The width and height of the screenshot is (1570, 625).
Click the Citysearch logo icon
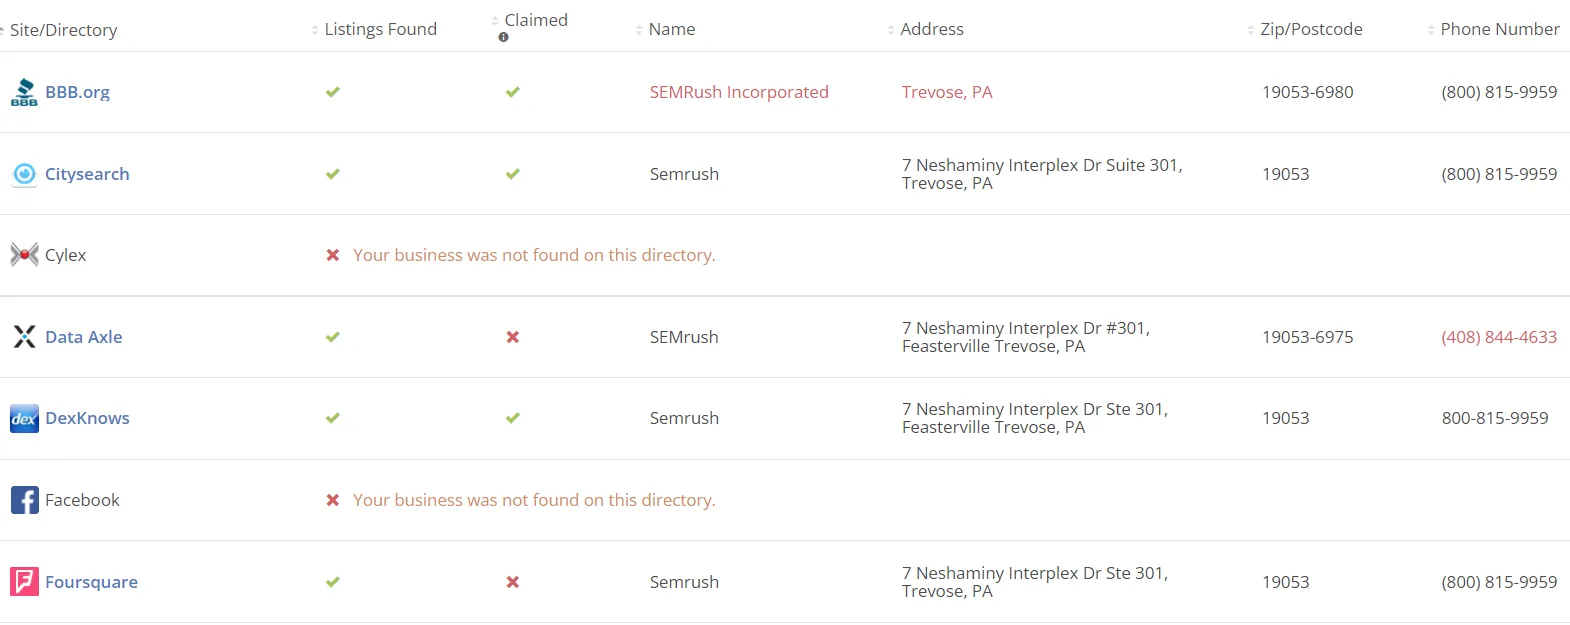click(24, 174)
